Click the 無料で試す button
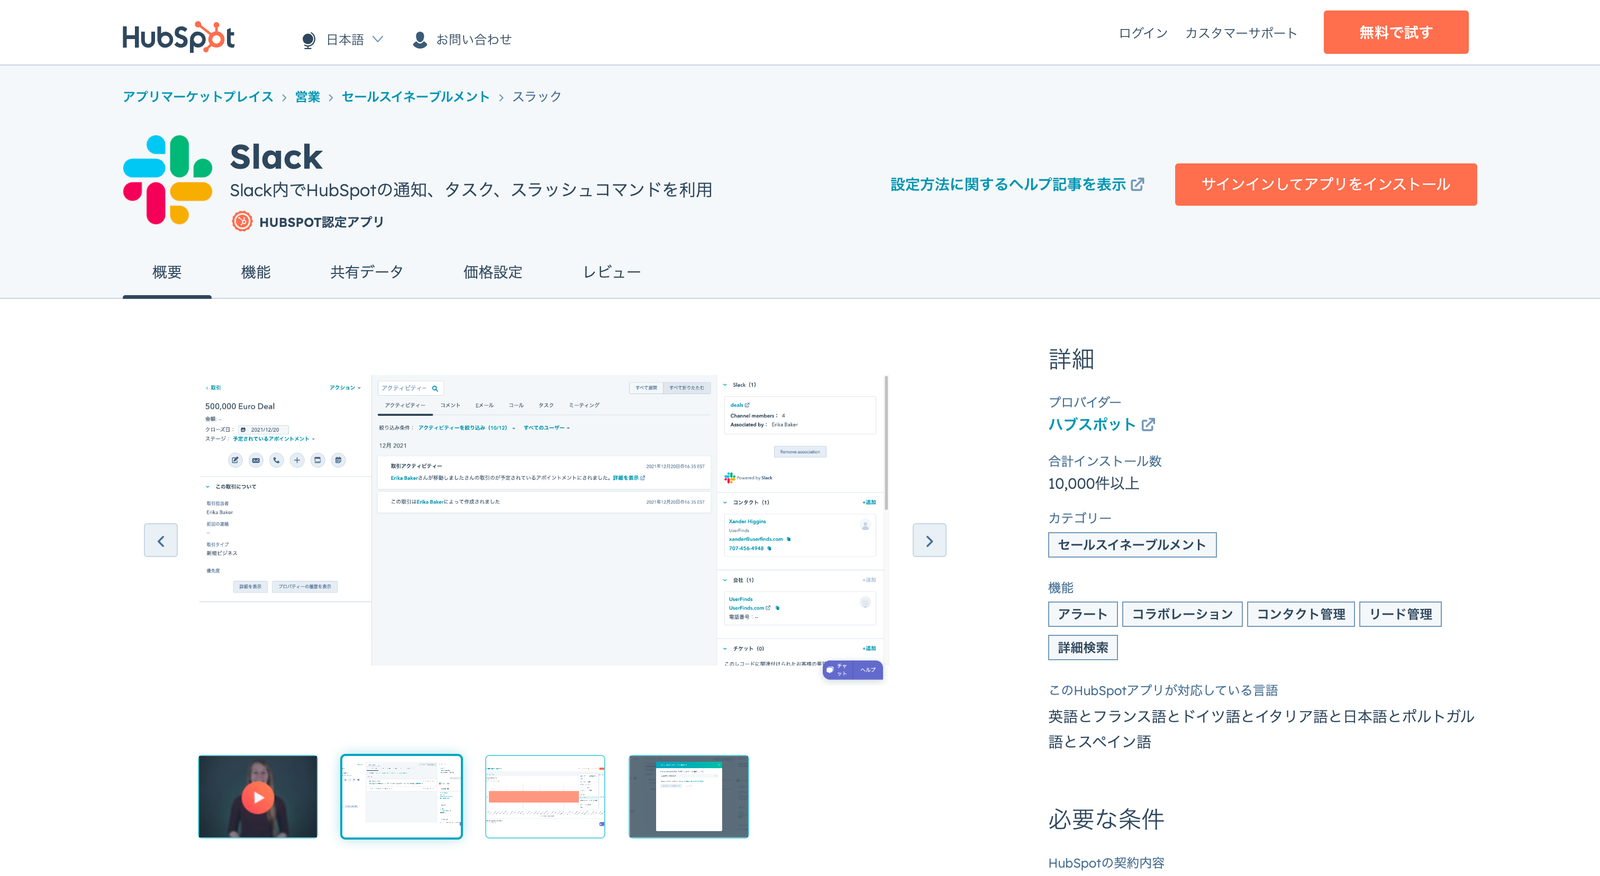The width and height of the screenshot is (1600, 876). click(1396, 32)
